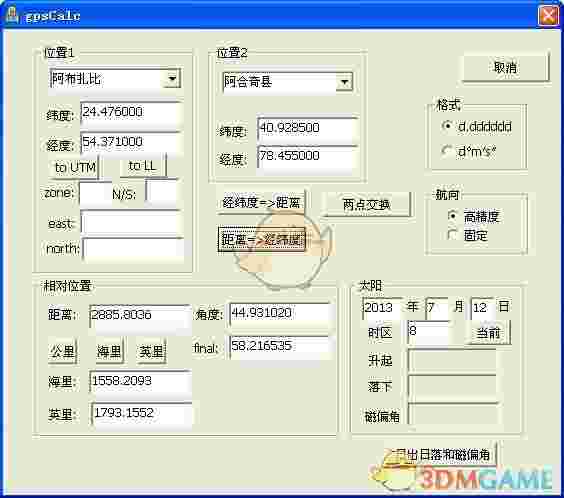The width and height of the screenshot is (564, 498).
Task: Click the to LL button
Action: pos(143,166)
